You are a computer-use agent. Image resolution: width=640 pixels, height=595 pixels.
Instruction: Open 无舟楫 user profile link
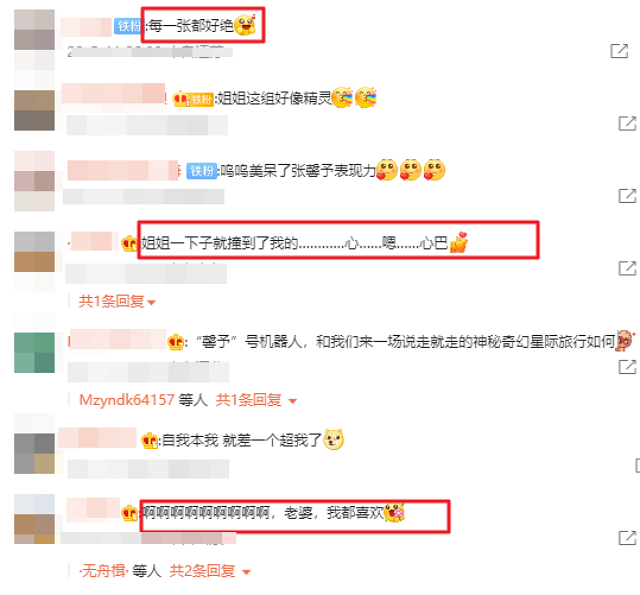click(x=104, y=571)
